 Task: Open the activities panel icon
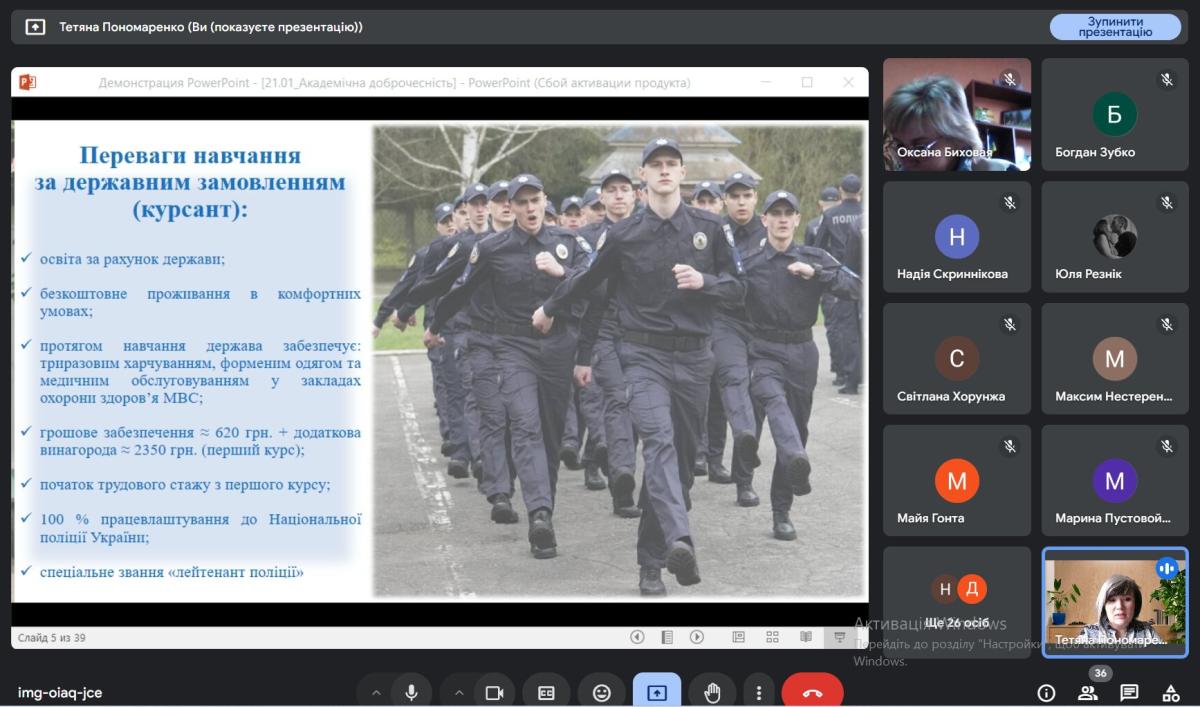point(1171,693)
